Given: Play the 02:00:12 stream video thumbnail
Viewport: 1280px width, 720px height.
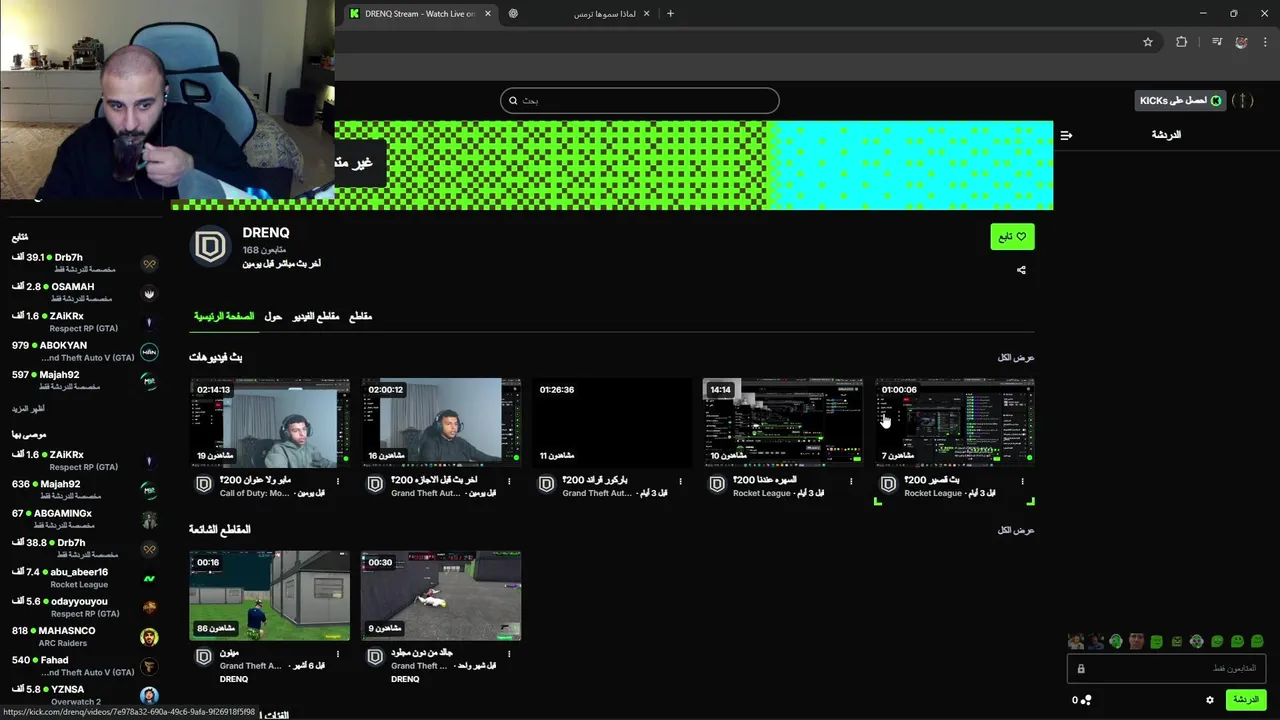Looking at the screenshot, I should [x=441, y=422].
